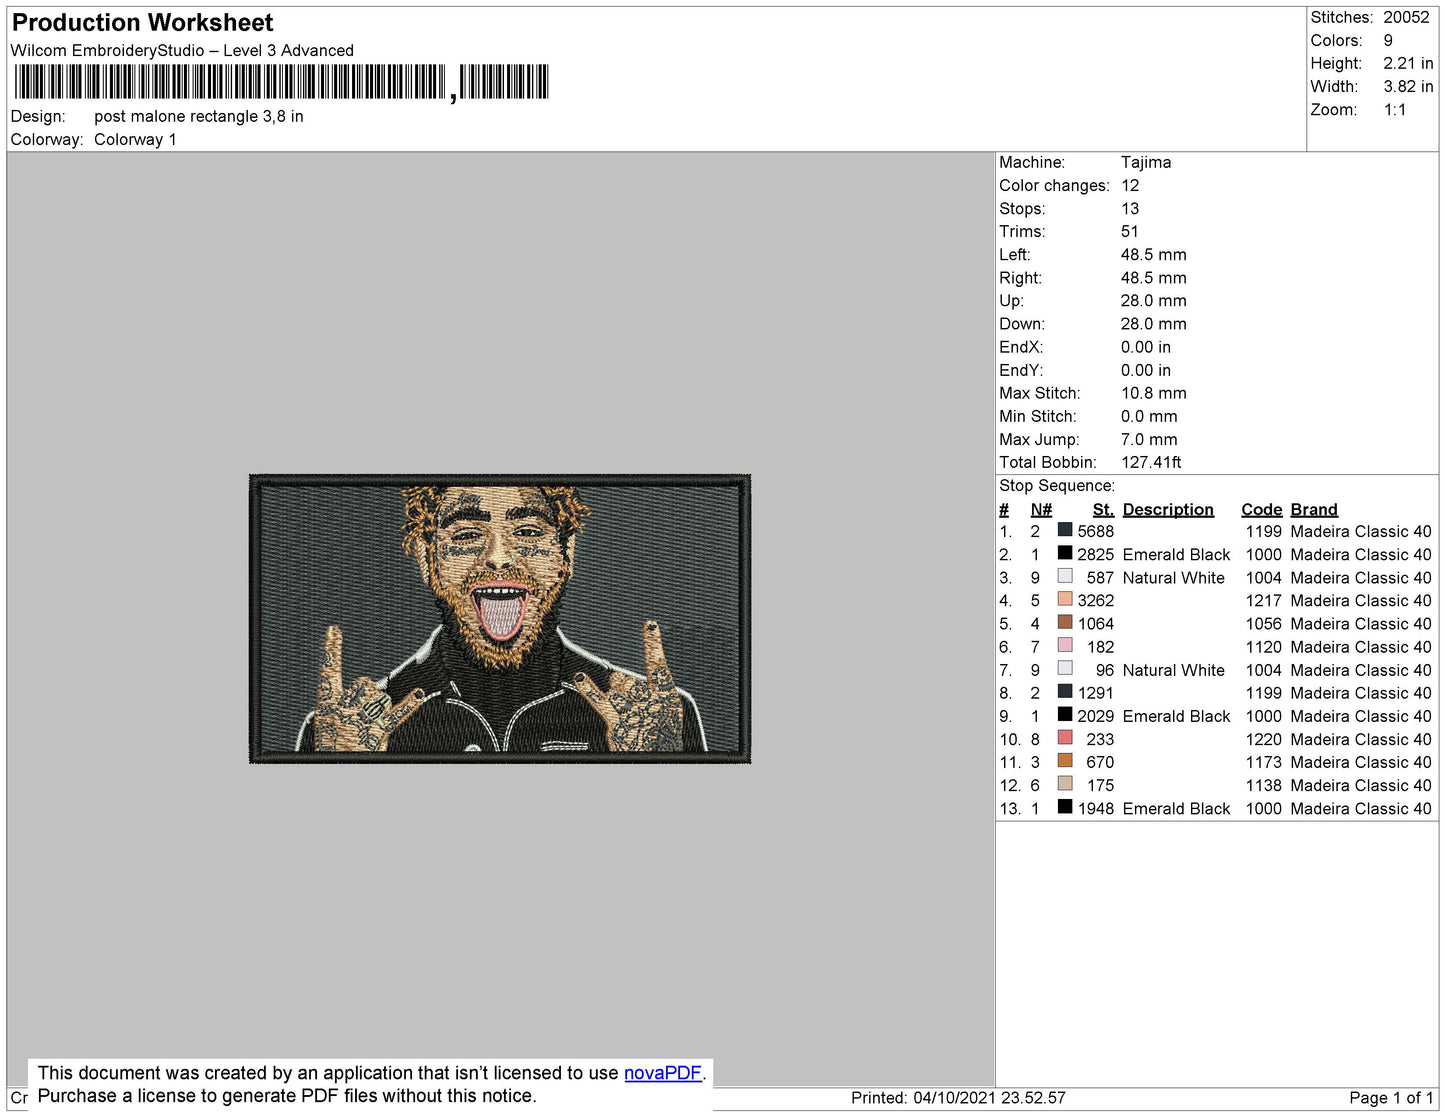Select the Emerald Black swatch in row 2
This screenshot has height=1117, width=1445.
point(1065,553)
